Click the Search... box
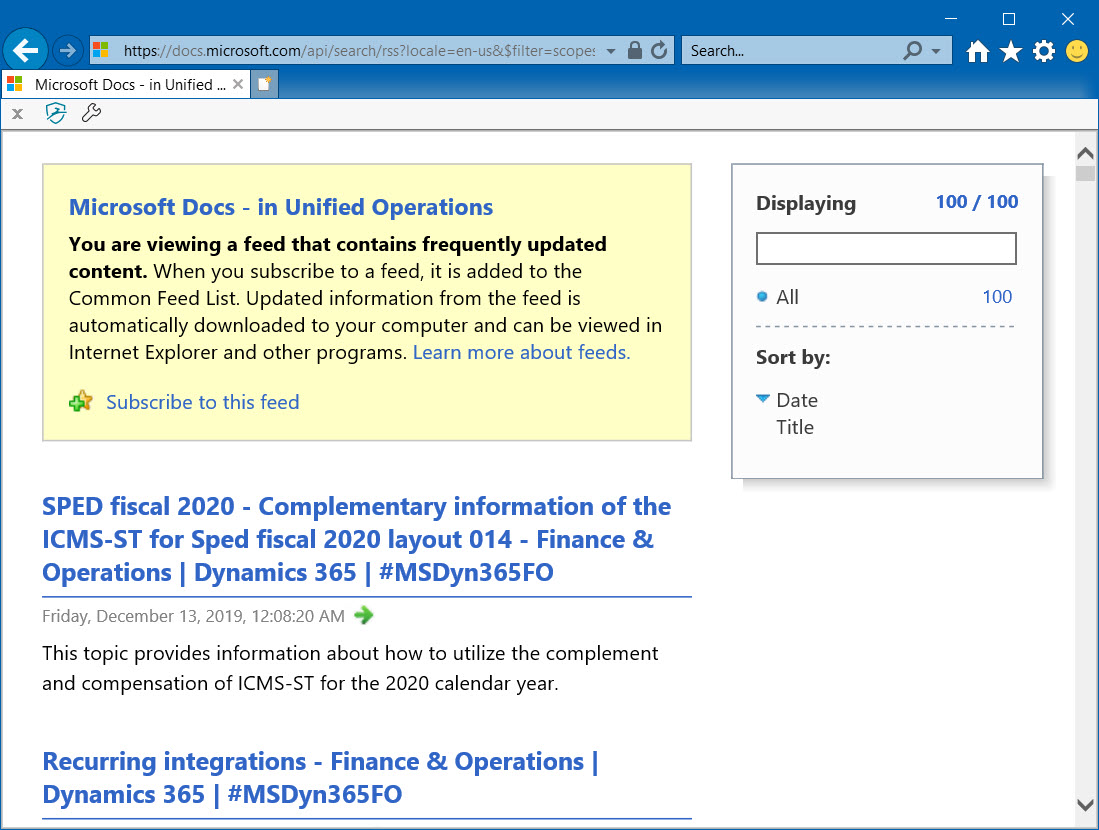This screenshot has height=830, width=1099. click(x=792, y=50)
